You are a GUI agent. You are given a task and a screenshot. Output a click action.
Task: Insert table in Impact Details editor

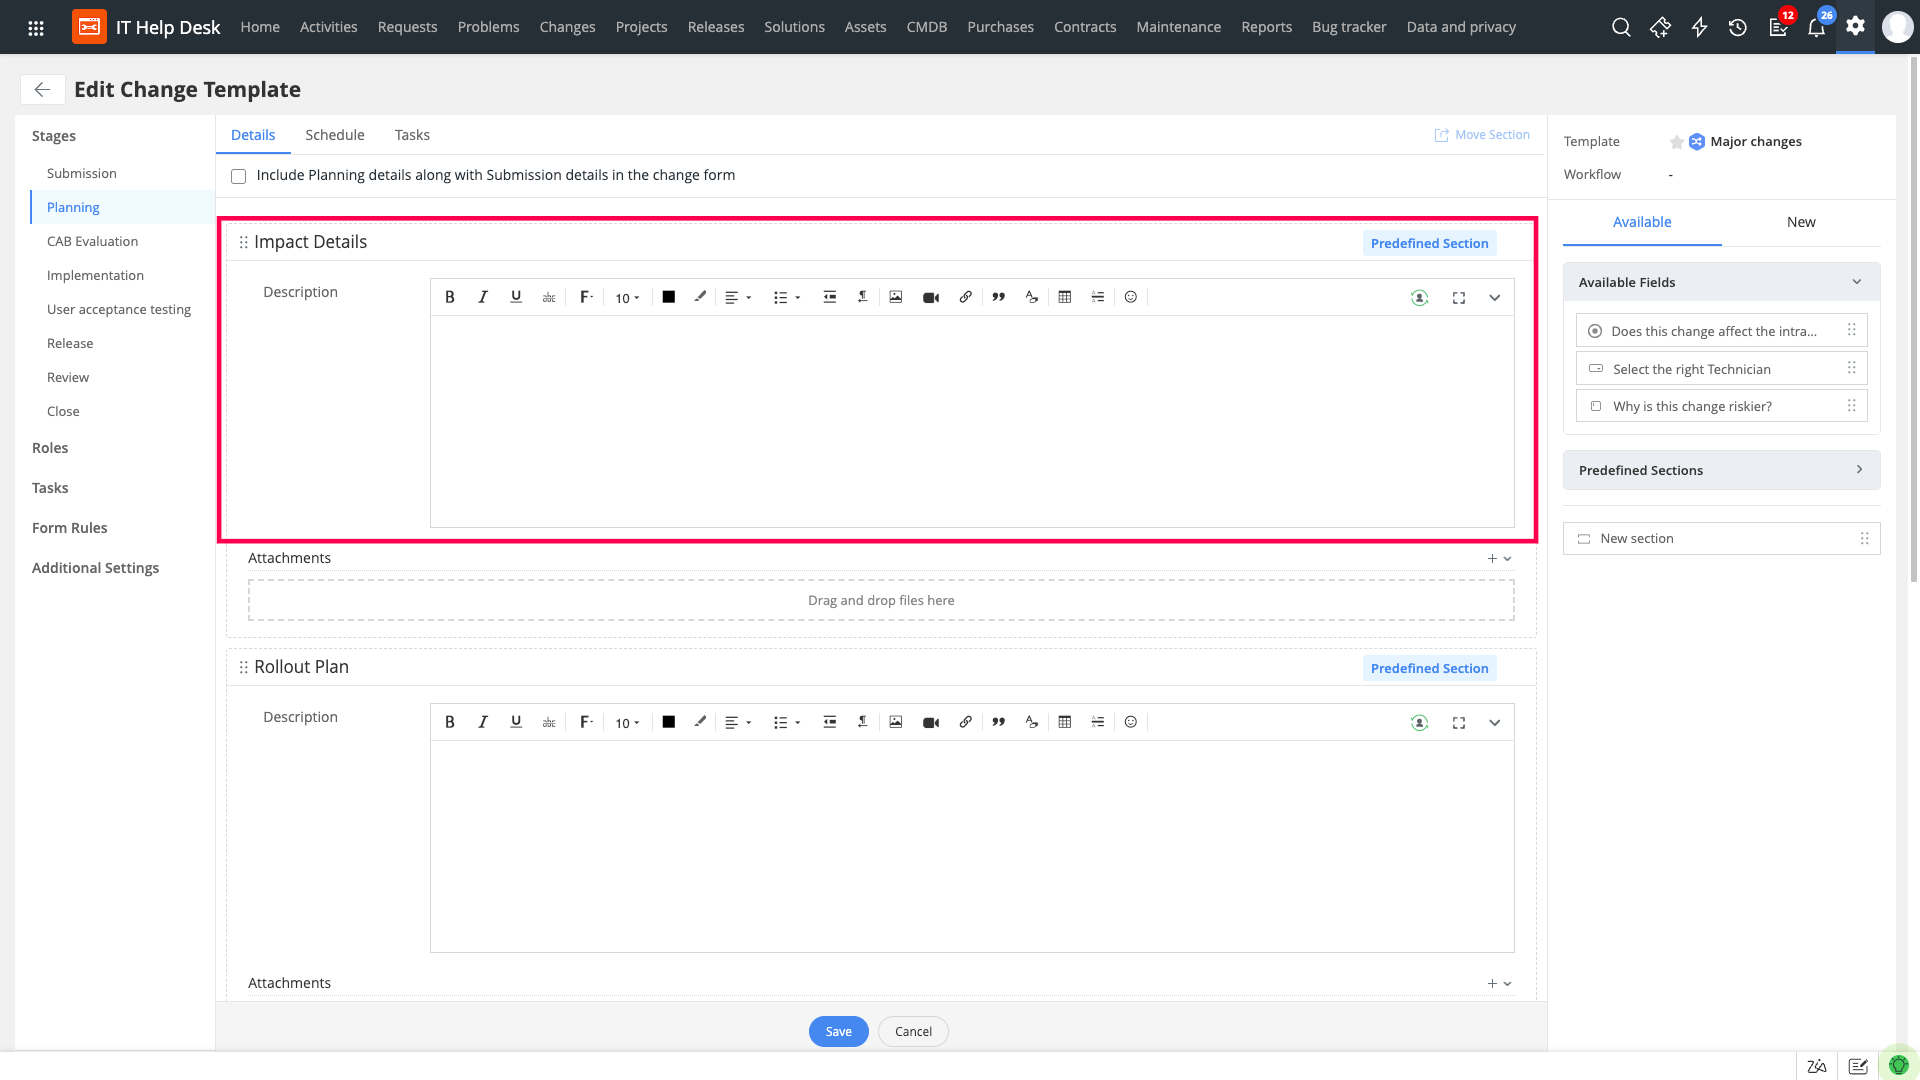click(x=1065, y=297)
